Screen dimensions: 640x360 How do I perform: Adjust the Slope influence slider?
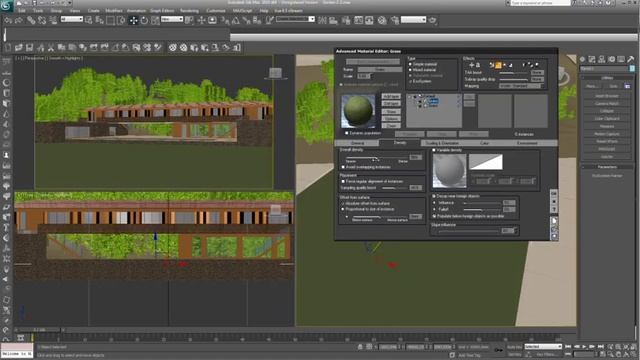pyautogui.click(x=469, y=231)
